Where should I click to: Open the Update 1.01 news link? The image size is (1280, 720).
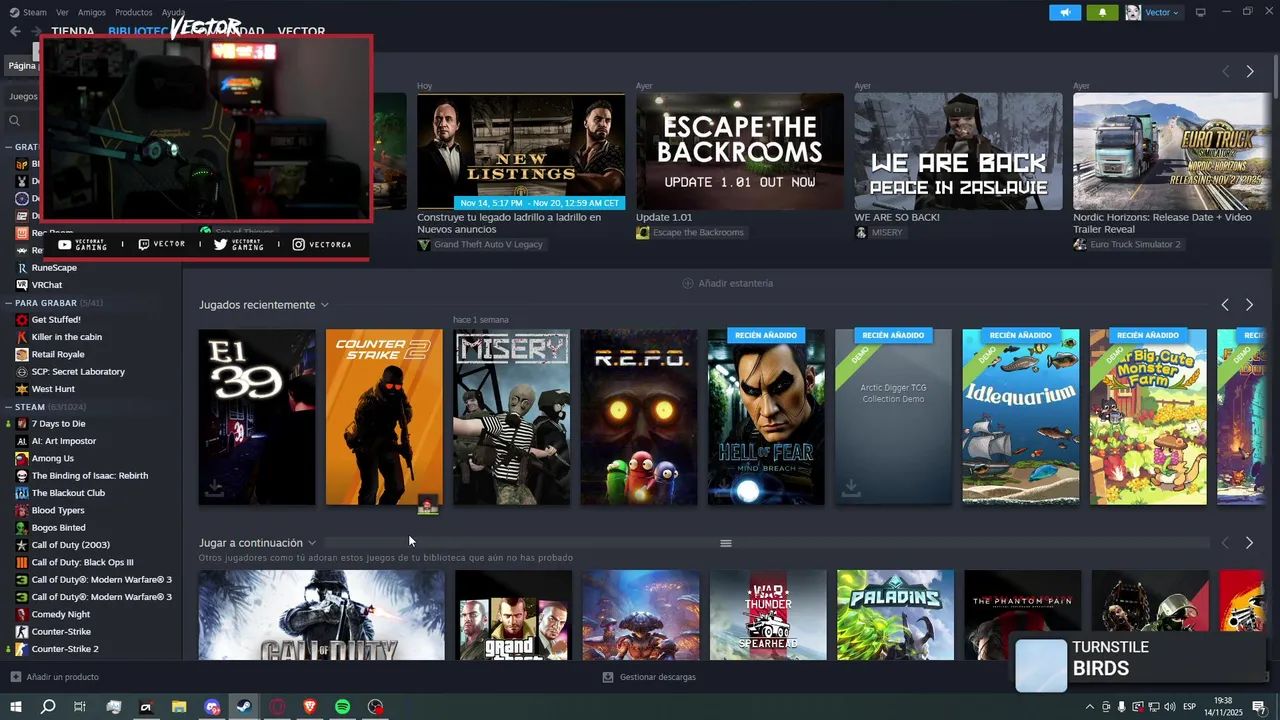click(664, 217)
